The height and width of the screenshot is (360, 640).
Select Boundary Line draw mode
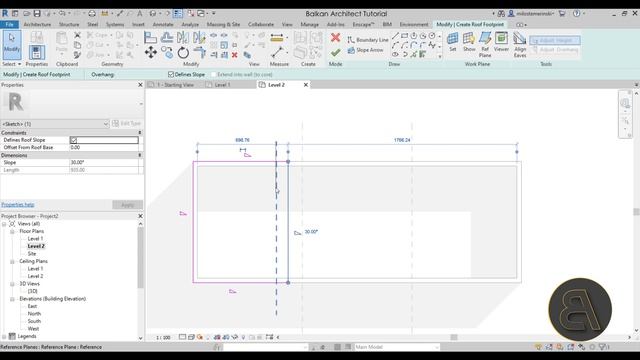(x=368, y=40)
